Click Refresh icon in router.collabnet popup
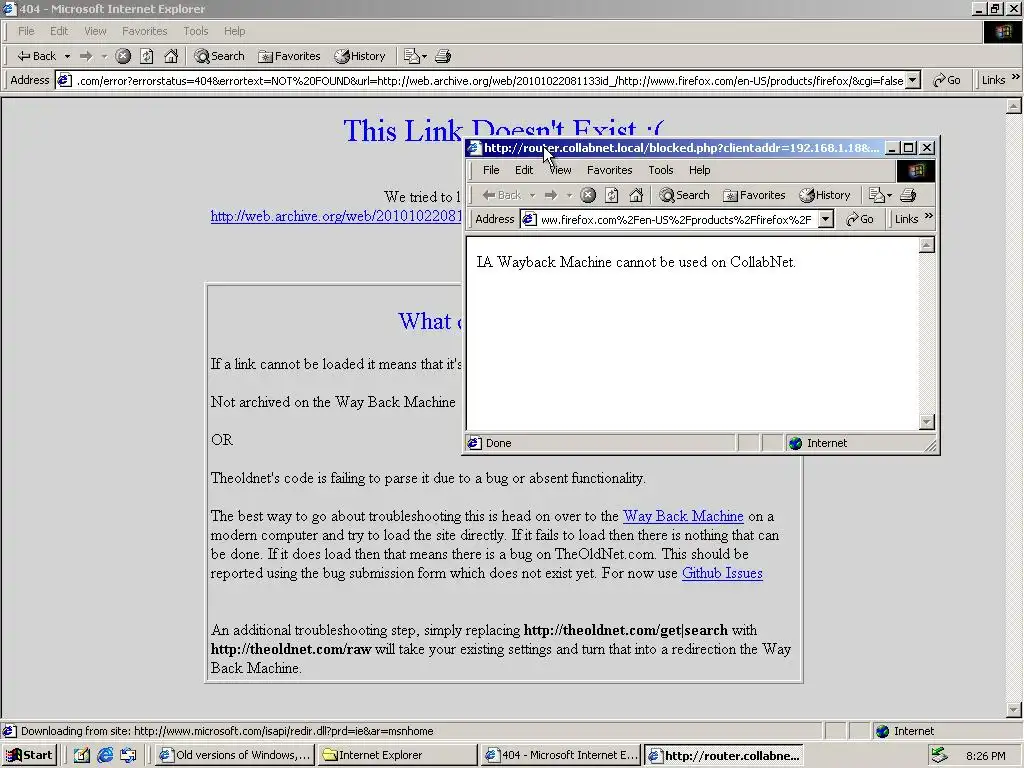1024x768 pixels. (x=612, y=195)
